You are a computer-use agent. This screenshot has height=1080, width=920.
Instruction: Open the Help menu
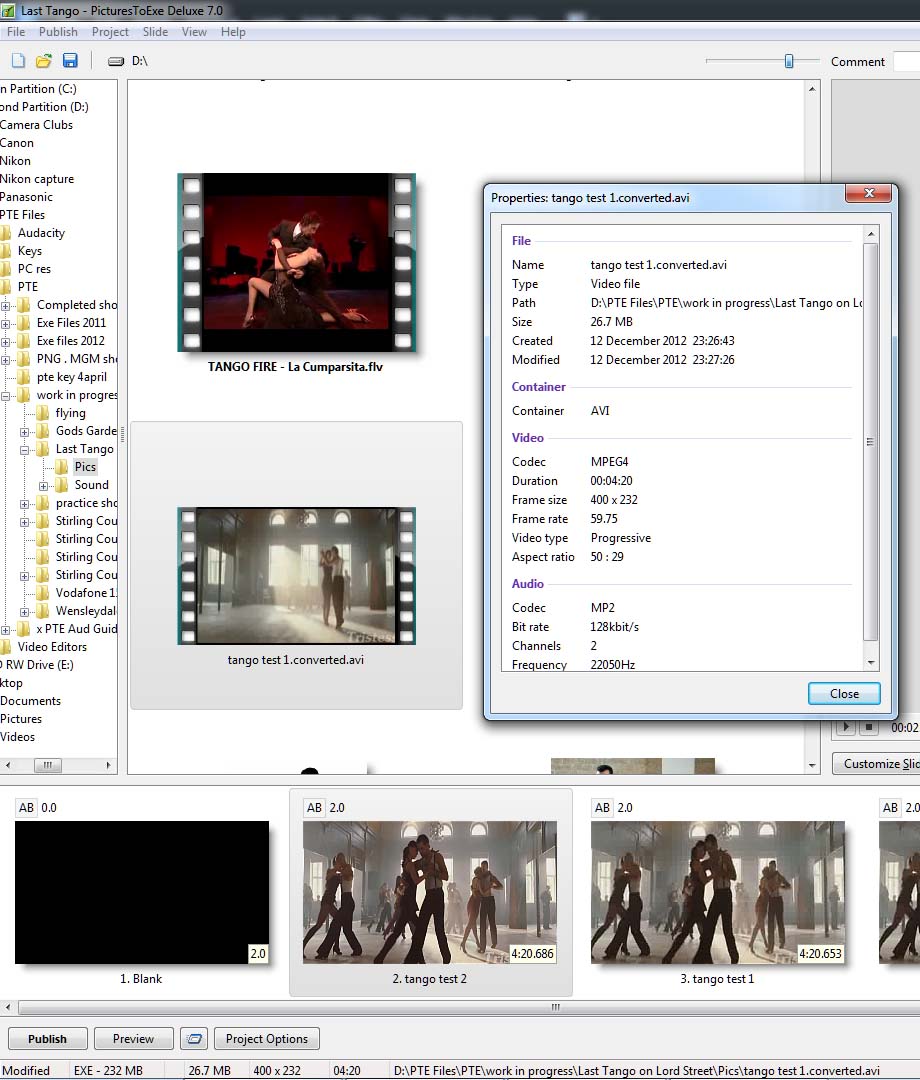pyautogui.click(x=233, y=32)
